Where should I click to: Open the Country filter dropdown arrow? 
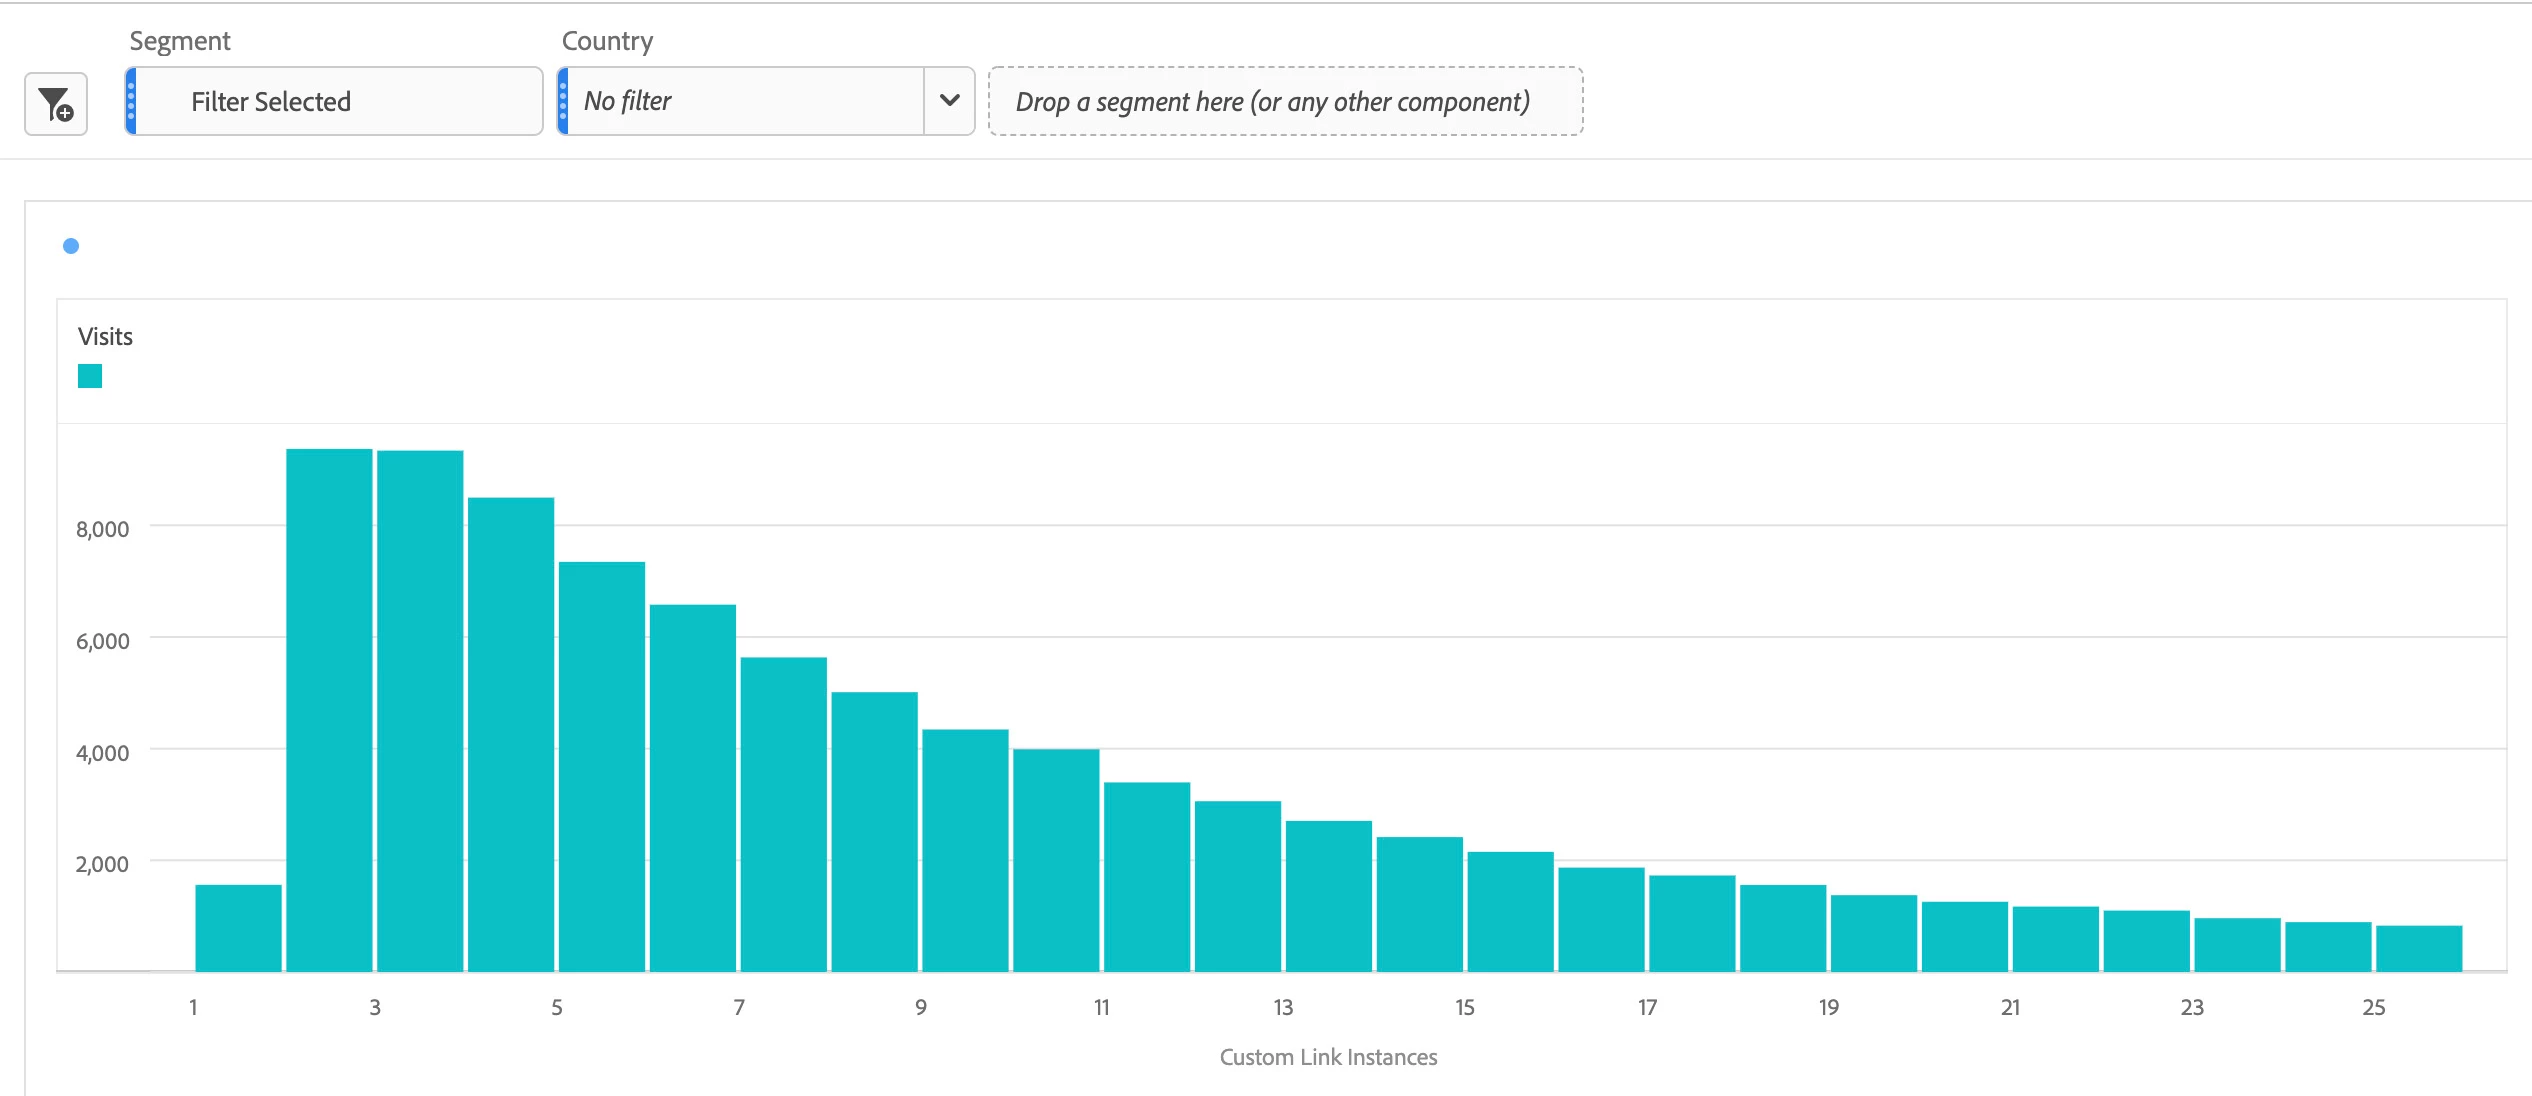[x=949, y=101]
